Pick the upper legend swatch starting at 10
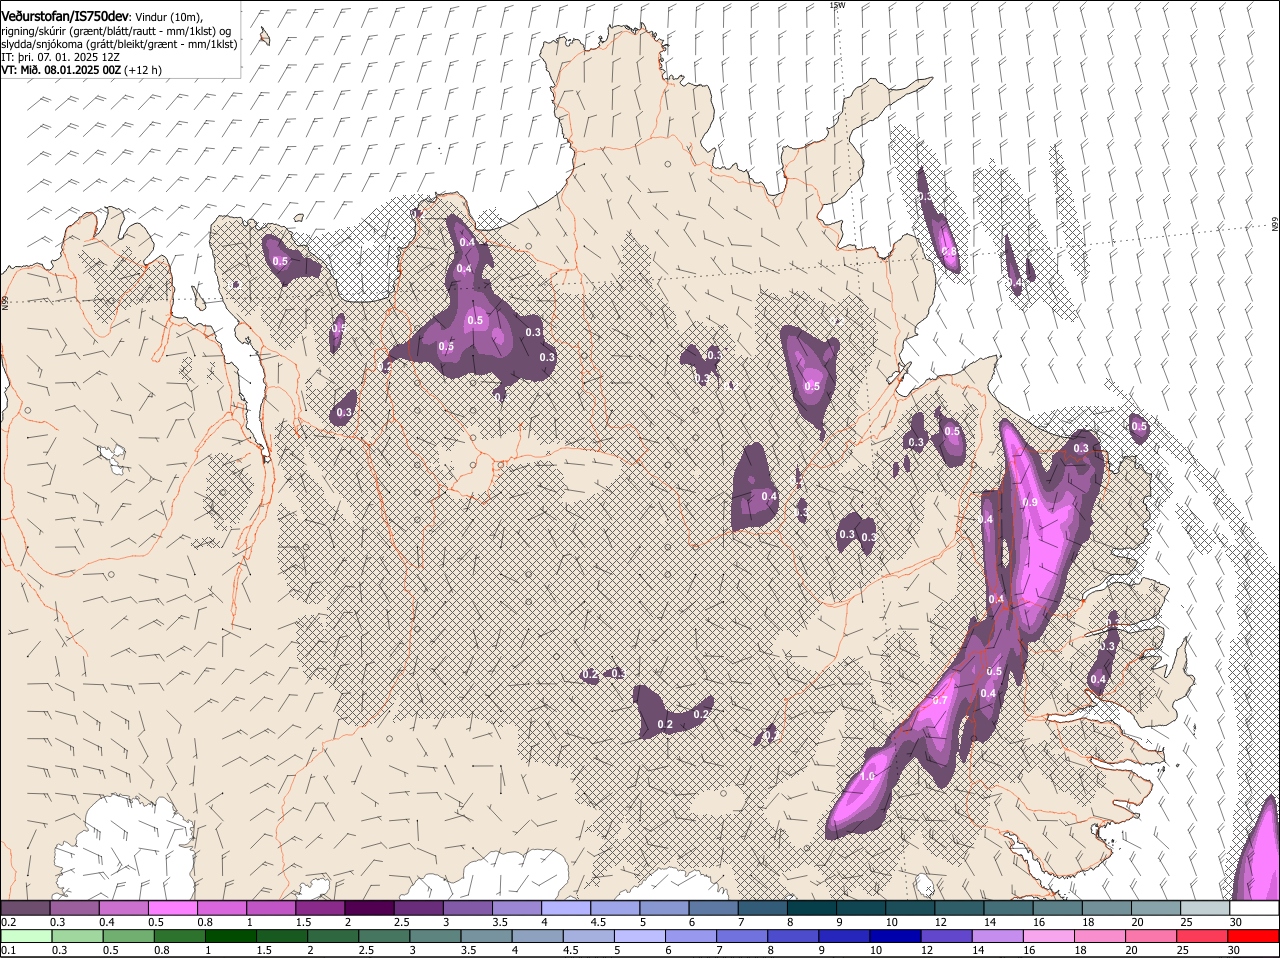Image resolution: width=1280 pixels, height=958 pixels. point(910,907)
